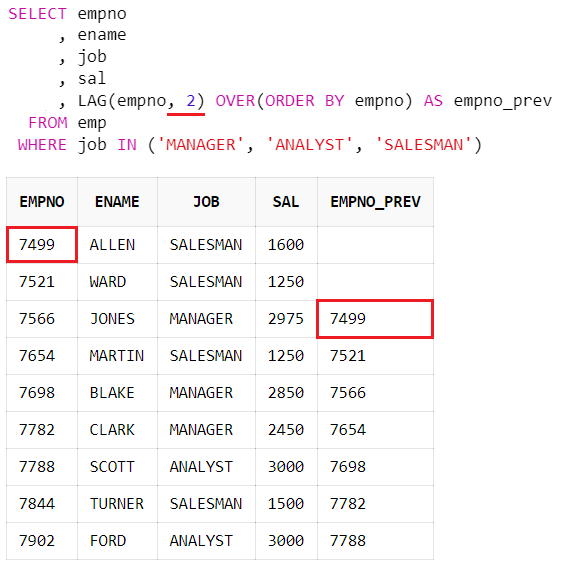Click the SELECT keyword in the query
The height and width of the screenshot is (566, 564).
tap(37, 14)
